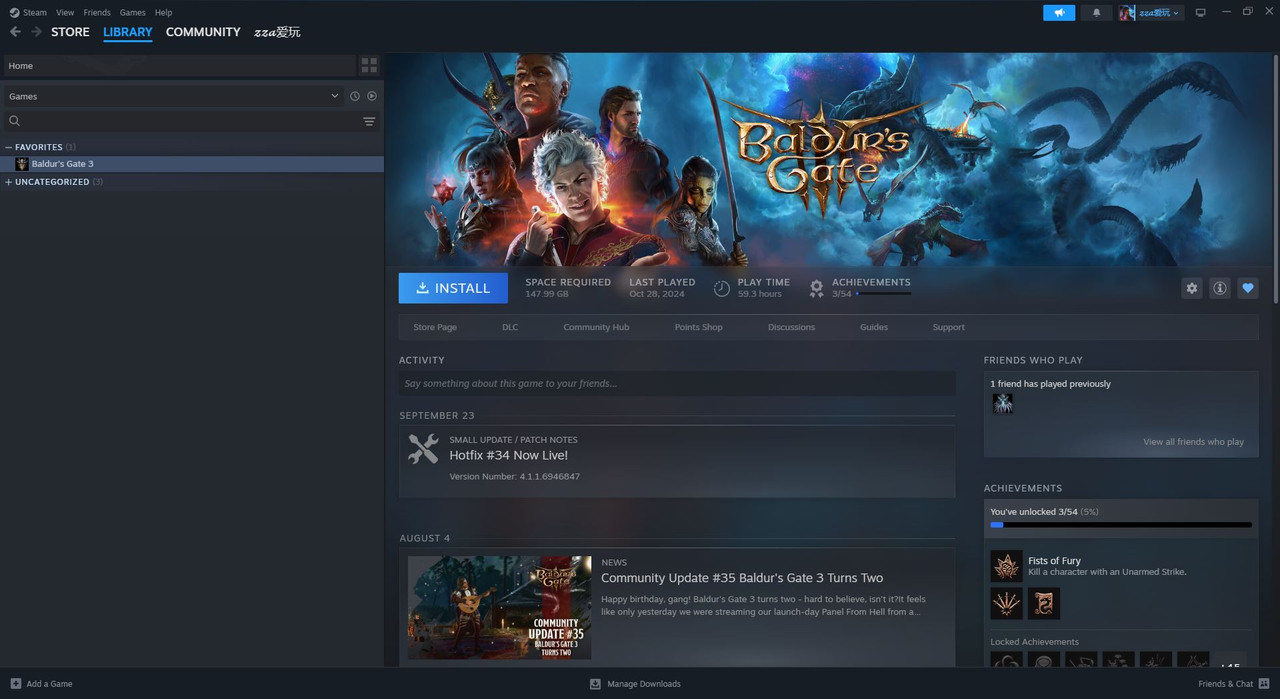Open the zza profile tab

click(277, 32)
